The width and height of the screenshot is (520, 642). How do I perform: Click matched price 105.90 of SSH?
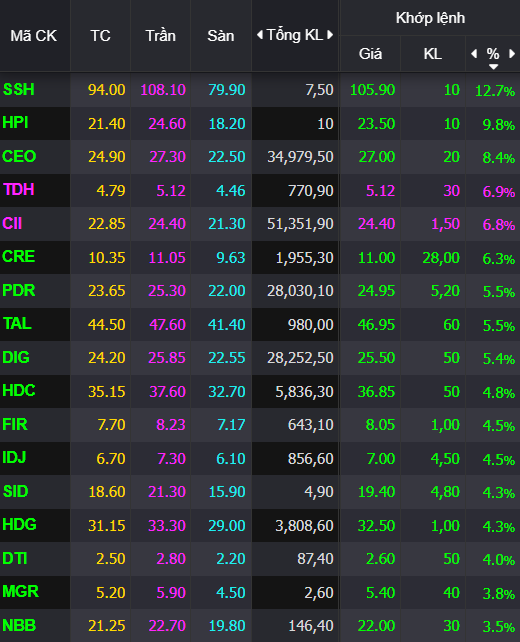coord(372,90)
